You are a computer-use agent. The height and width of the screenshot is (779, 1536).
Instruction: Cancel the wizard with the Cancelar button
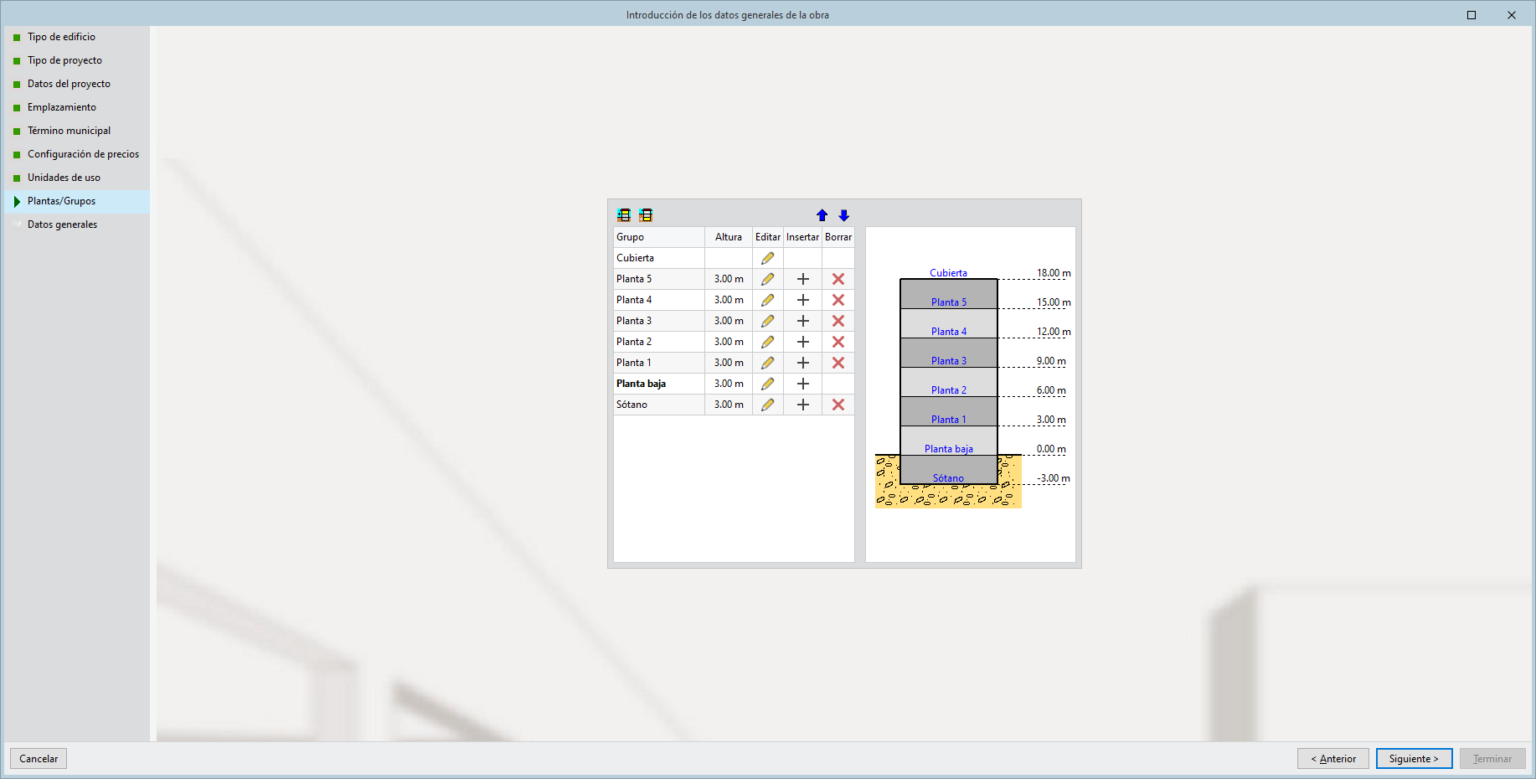point(37,758)
